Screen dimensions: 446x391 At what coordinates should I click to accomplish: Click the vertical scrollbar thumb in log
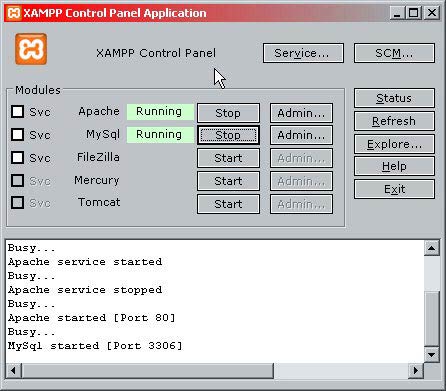click(432, 319)
